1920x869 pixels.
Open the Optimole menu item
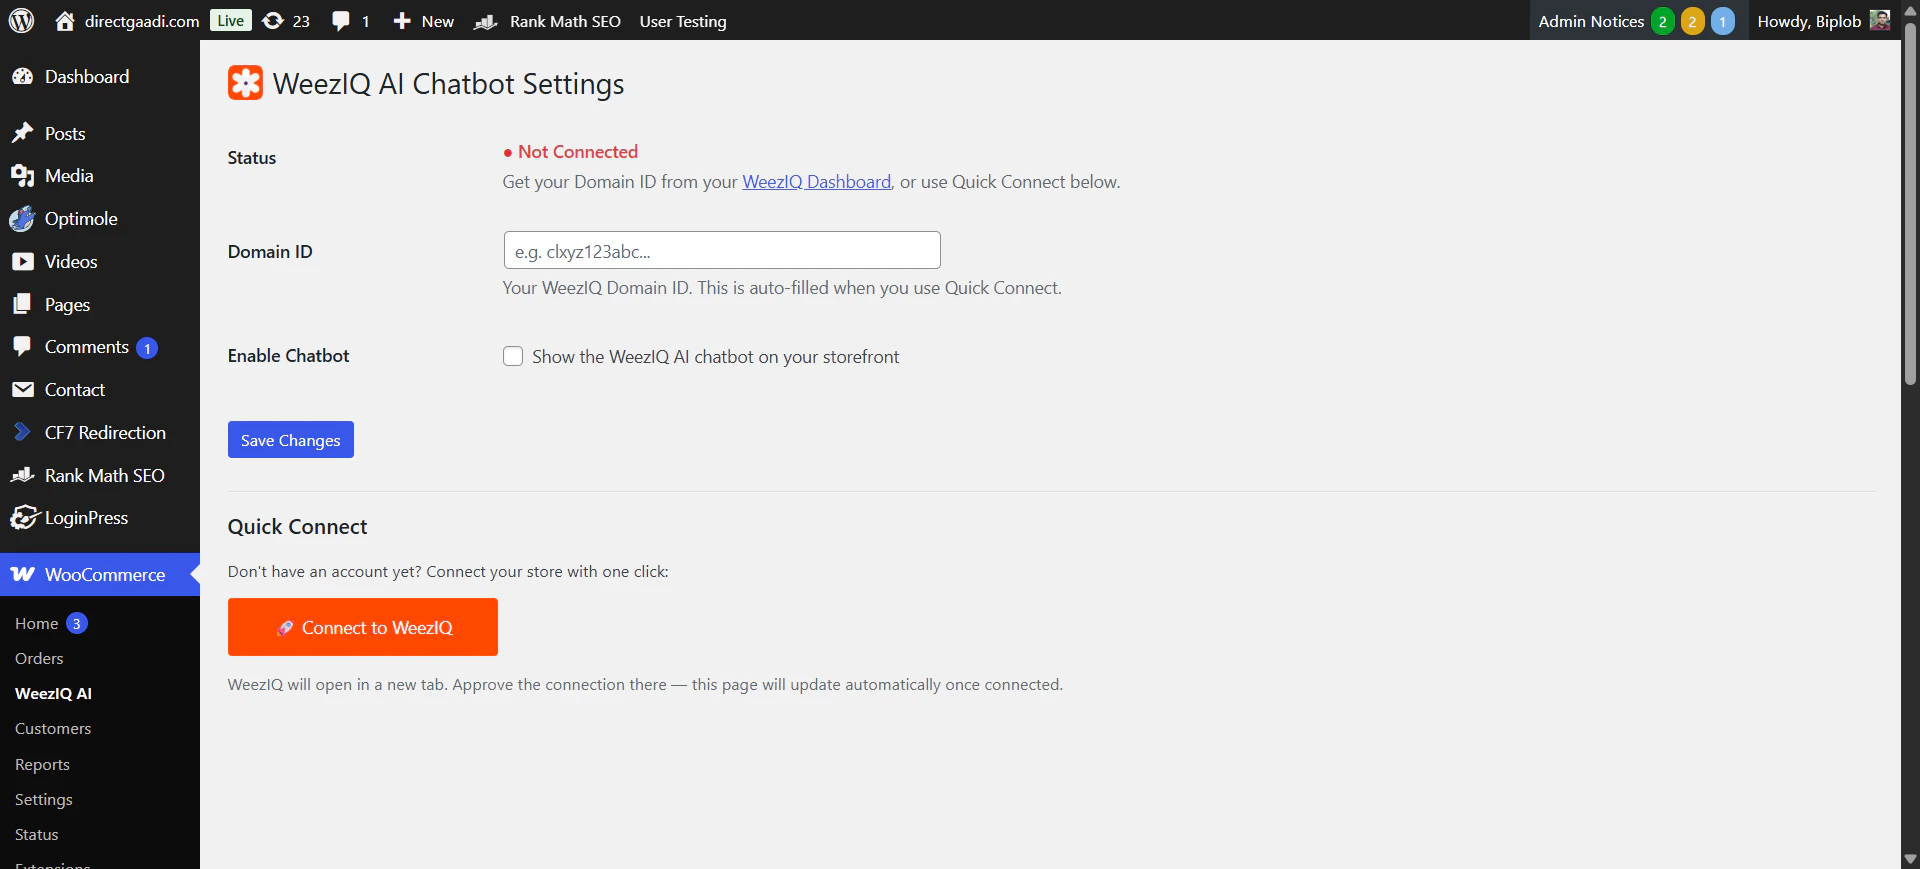point(100,219)
